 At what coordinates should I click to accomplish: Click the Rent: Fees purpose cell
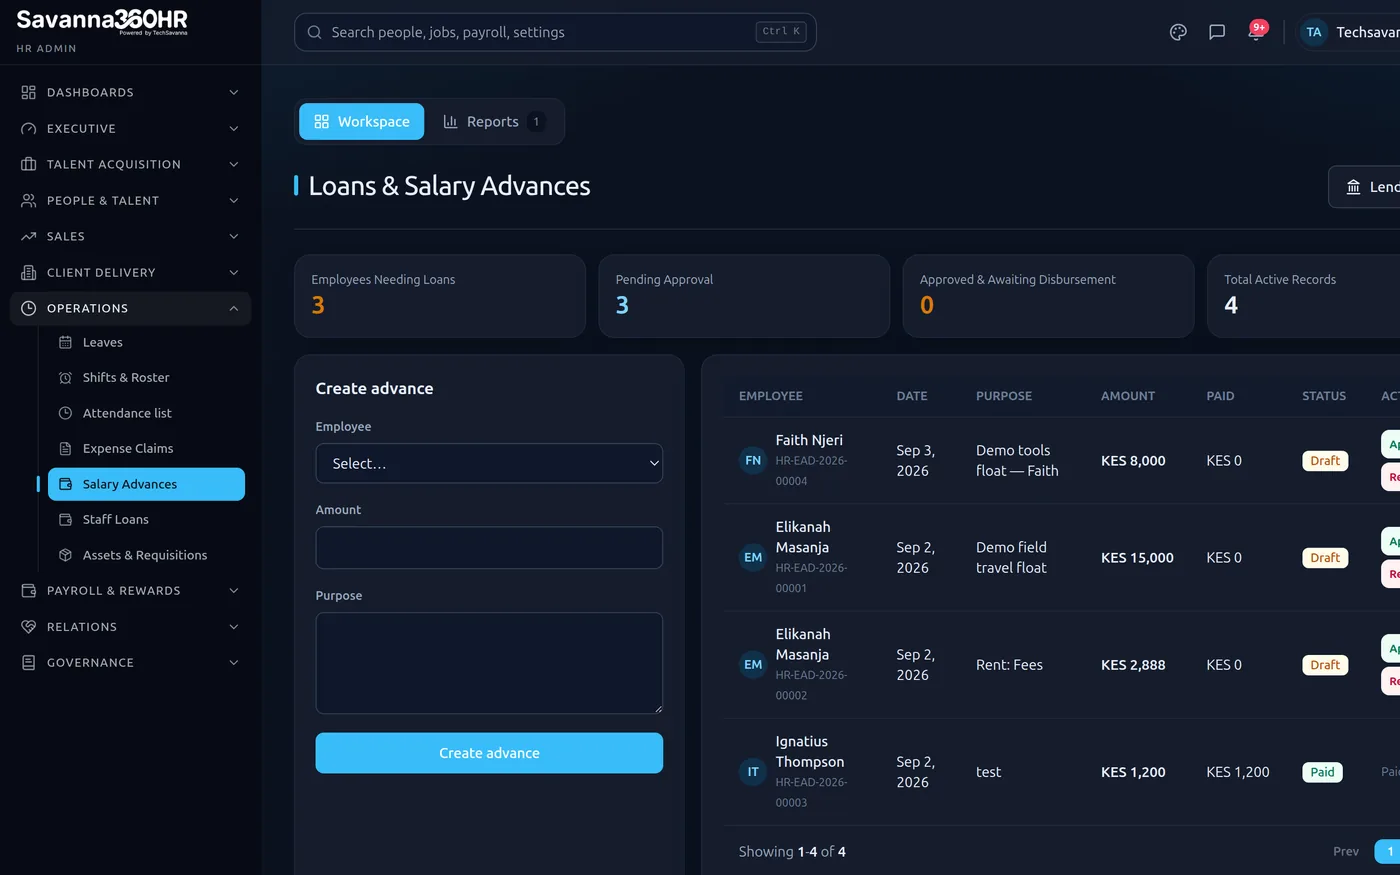1009,665
